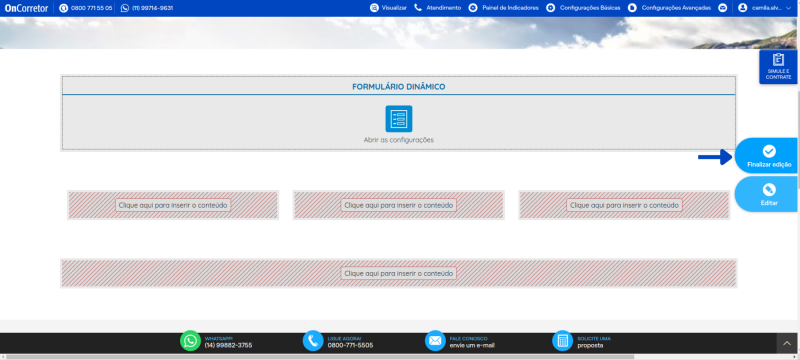Click the scroll-to-top chevron in footer

tap(787, 344)
